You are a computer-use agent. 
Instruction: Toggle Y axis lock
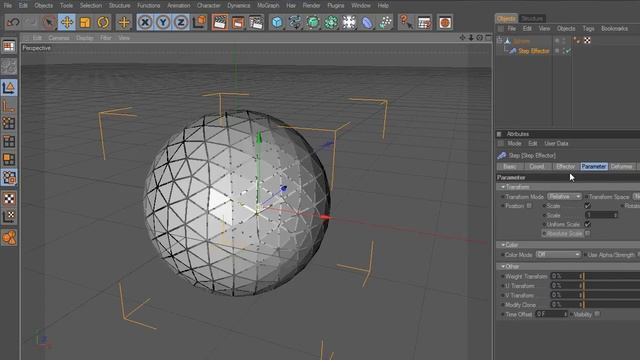click(x=163, y=22)
